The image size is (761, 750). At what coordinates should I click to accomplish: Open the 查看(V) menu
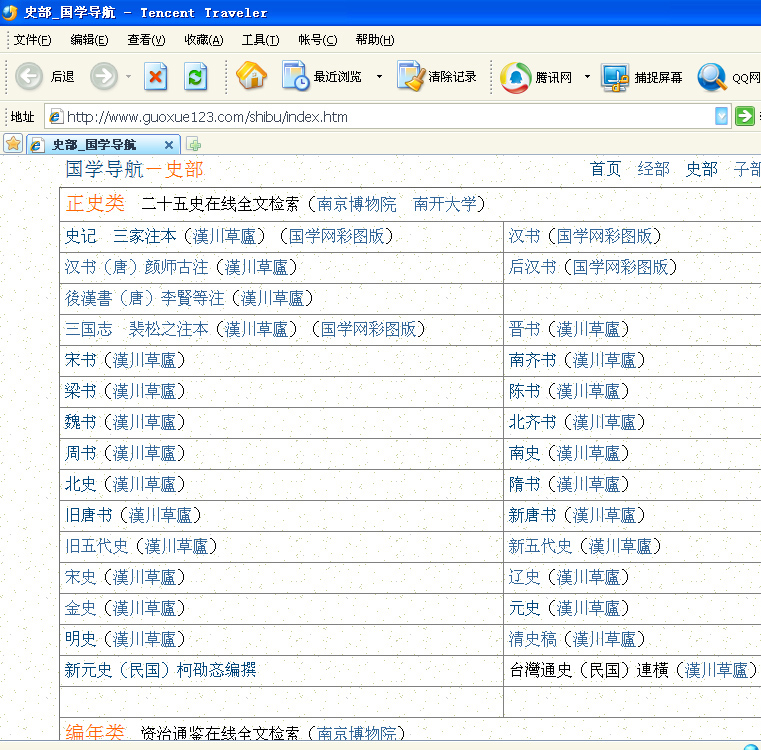146,40
